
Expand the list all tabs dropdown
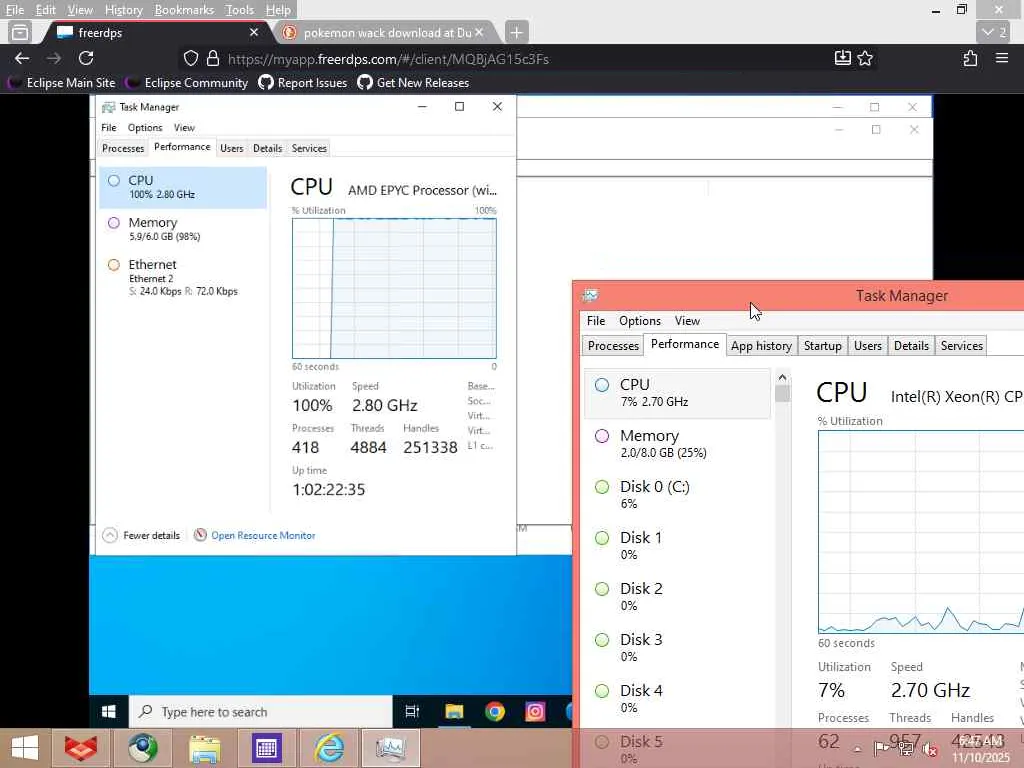click(994, 32)
